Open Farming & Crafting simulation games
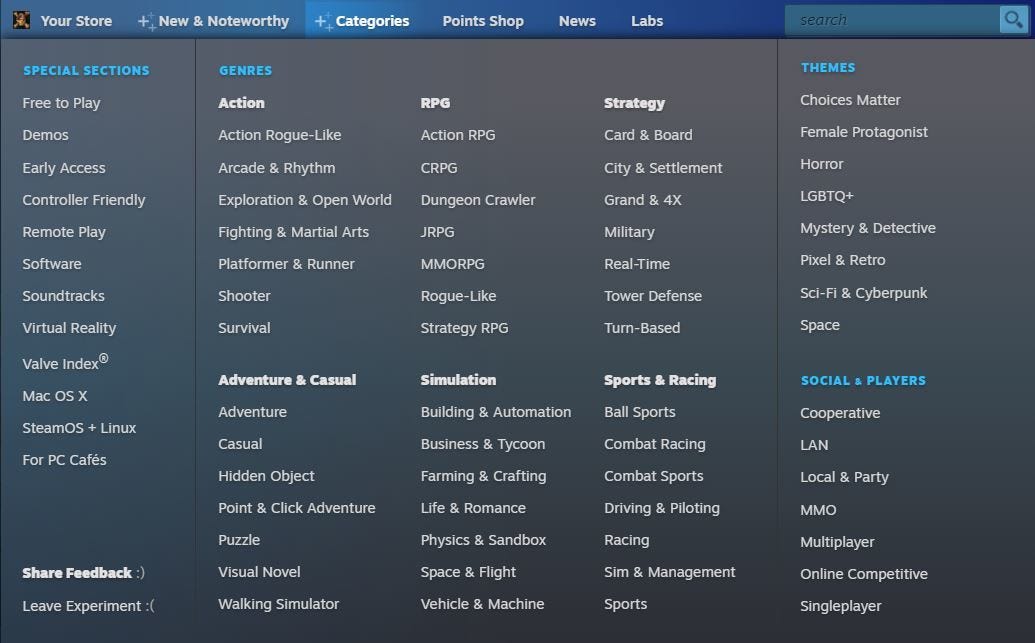Screen dimensions: 1035x643 click(x=483, y=476)
